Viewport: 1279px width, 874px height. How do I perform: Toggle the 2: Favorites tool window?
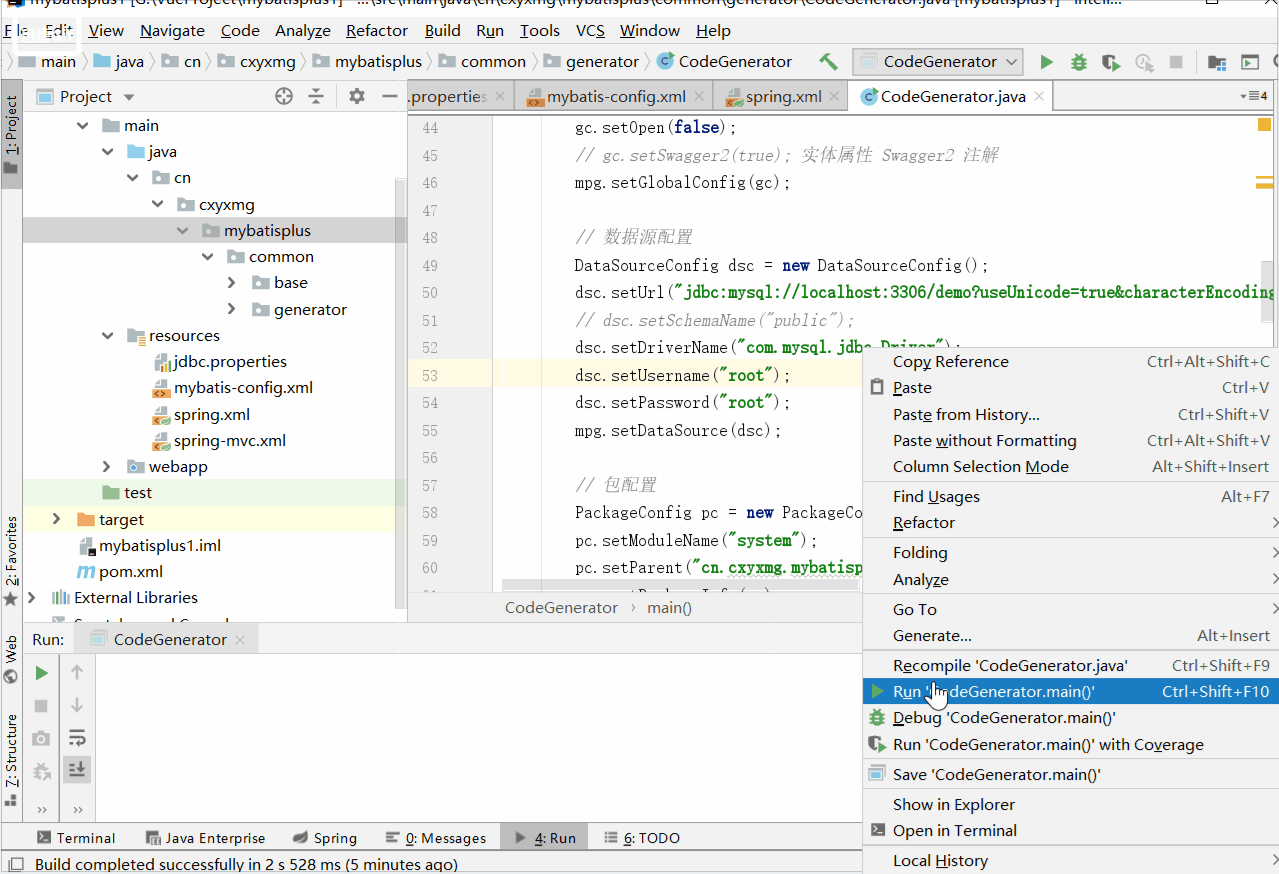point(11,560)
